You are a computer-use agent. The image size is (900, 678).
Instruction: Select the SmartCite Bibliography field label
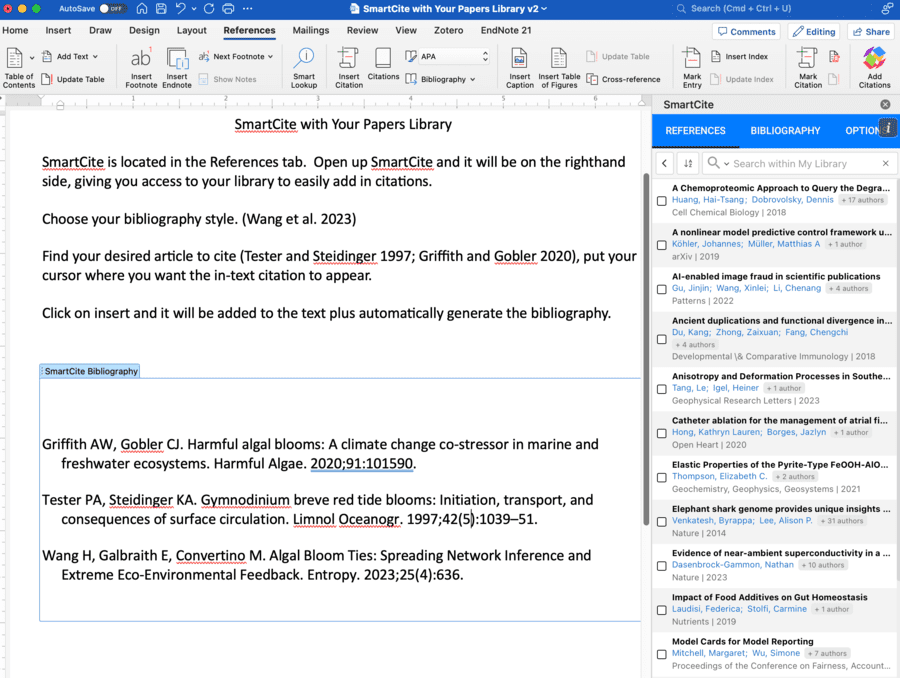pos(90,371)
